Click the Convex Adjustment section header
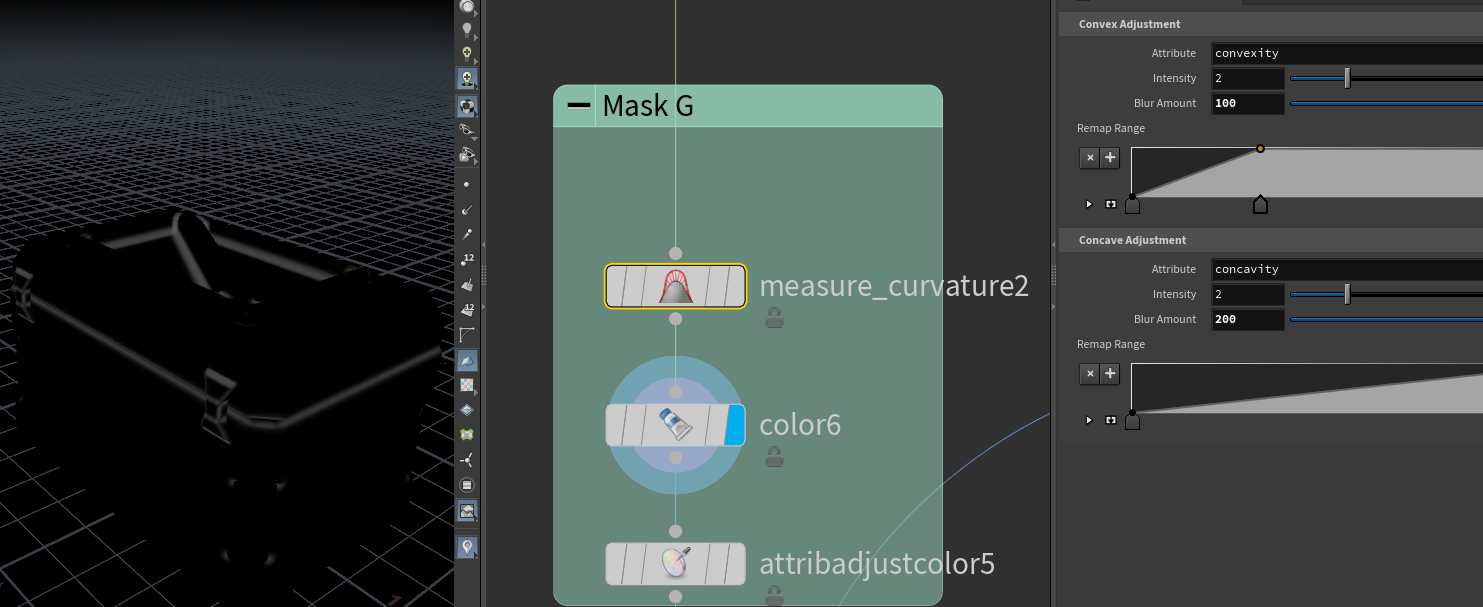This screenshot has width=1483, height=607. coord(1270,24)
